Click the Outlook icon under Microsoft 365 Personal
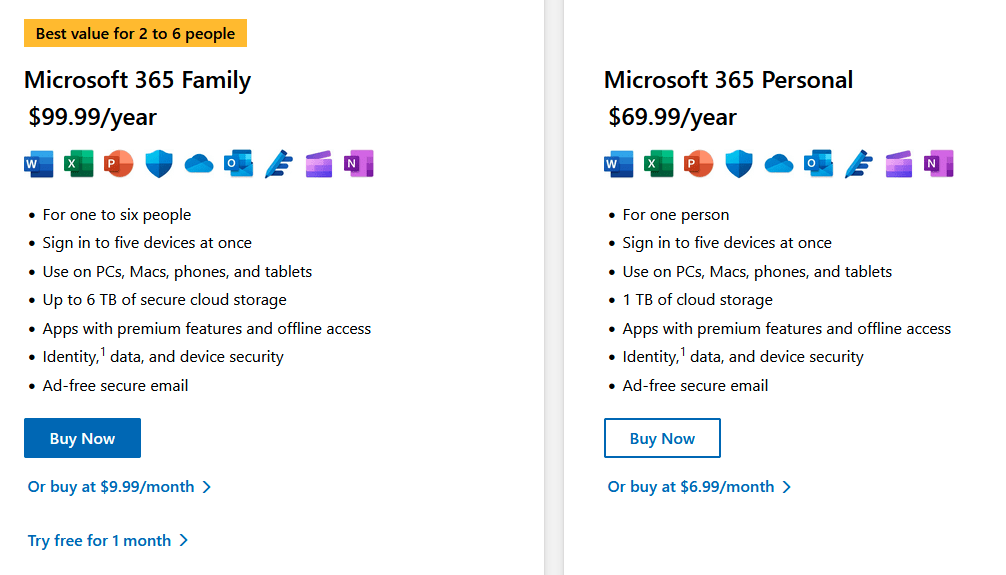This screenshot has width=1006, height=575. [819, 164]
